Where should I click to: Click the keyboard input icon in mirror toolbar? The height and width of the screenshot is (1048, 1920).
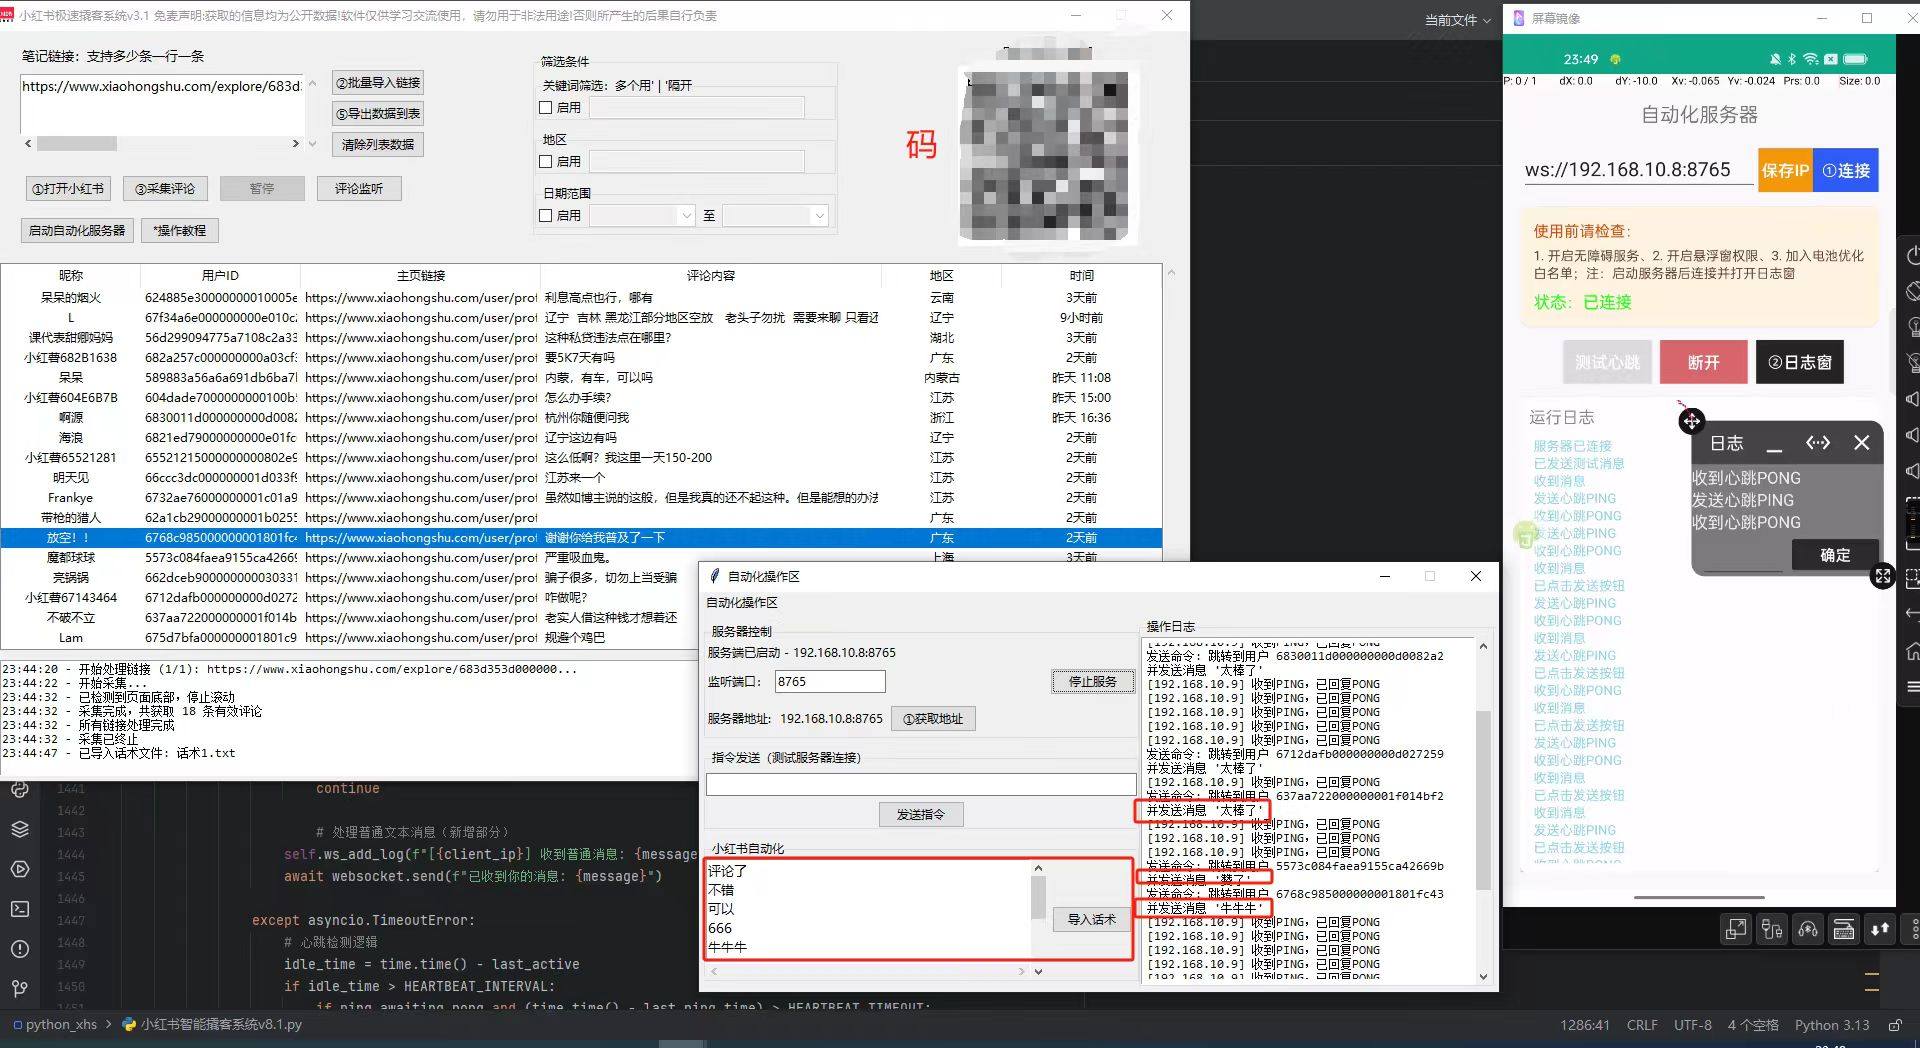[x=1844, y=929]
